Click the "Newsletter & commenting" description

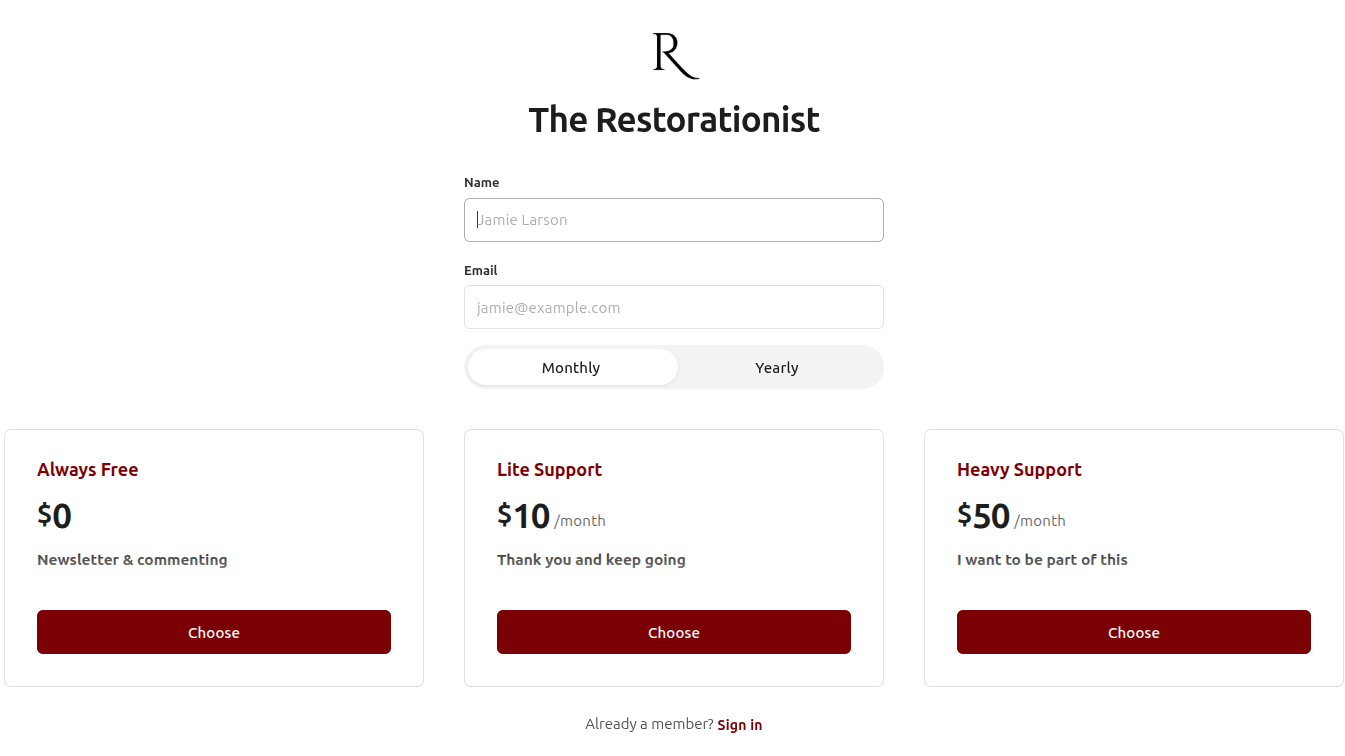[132, 560]
